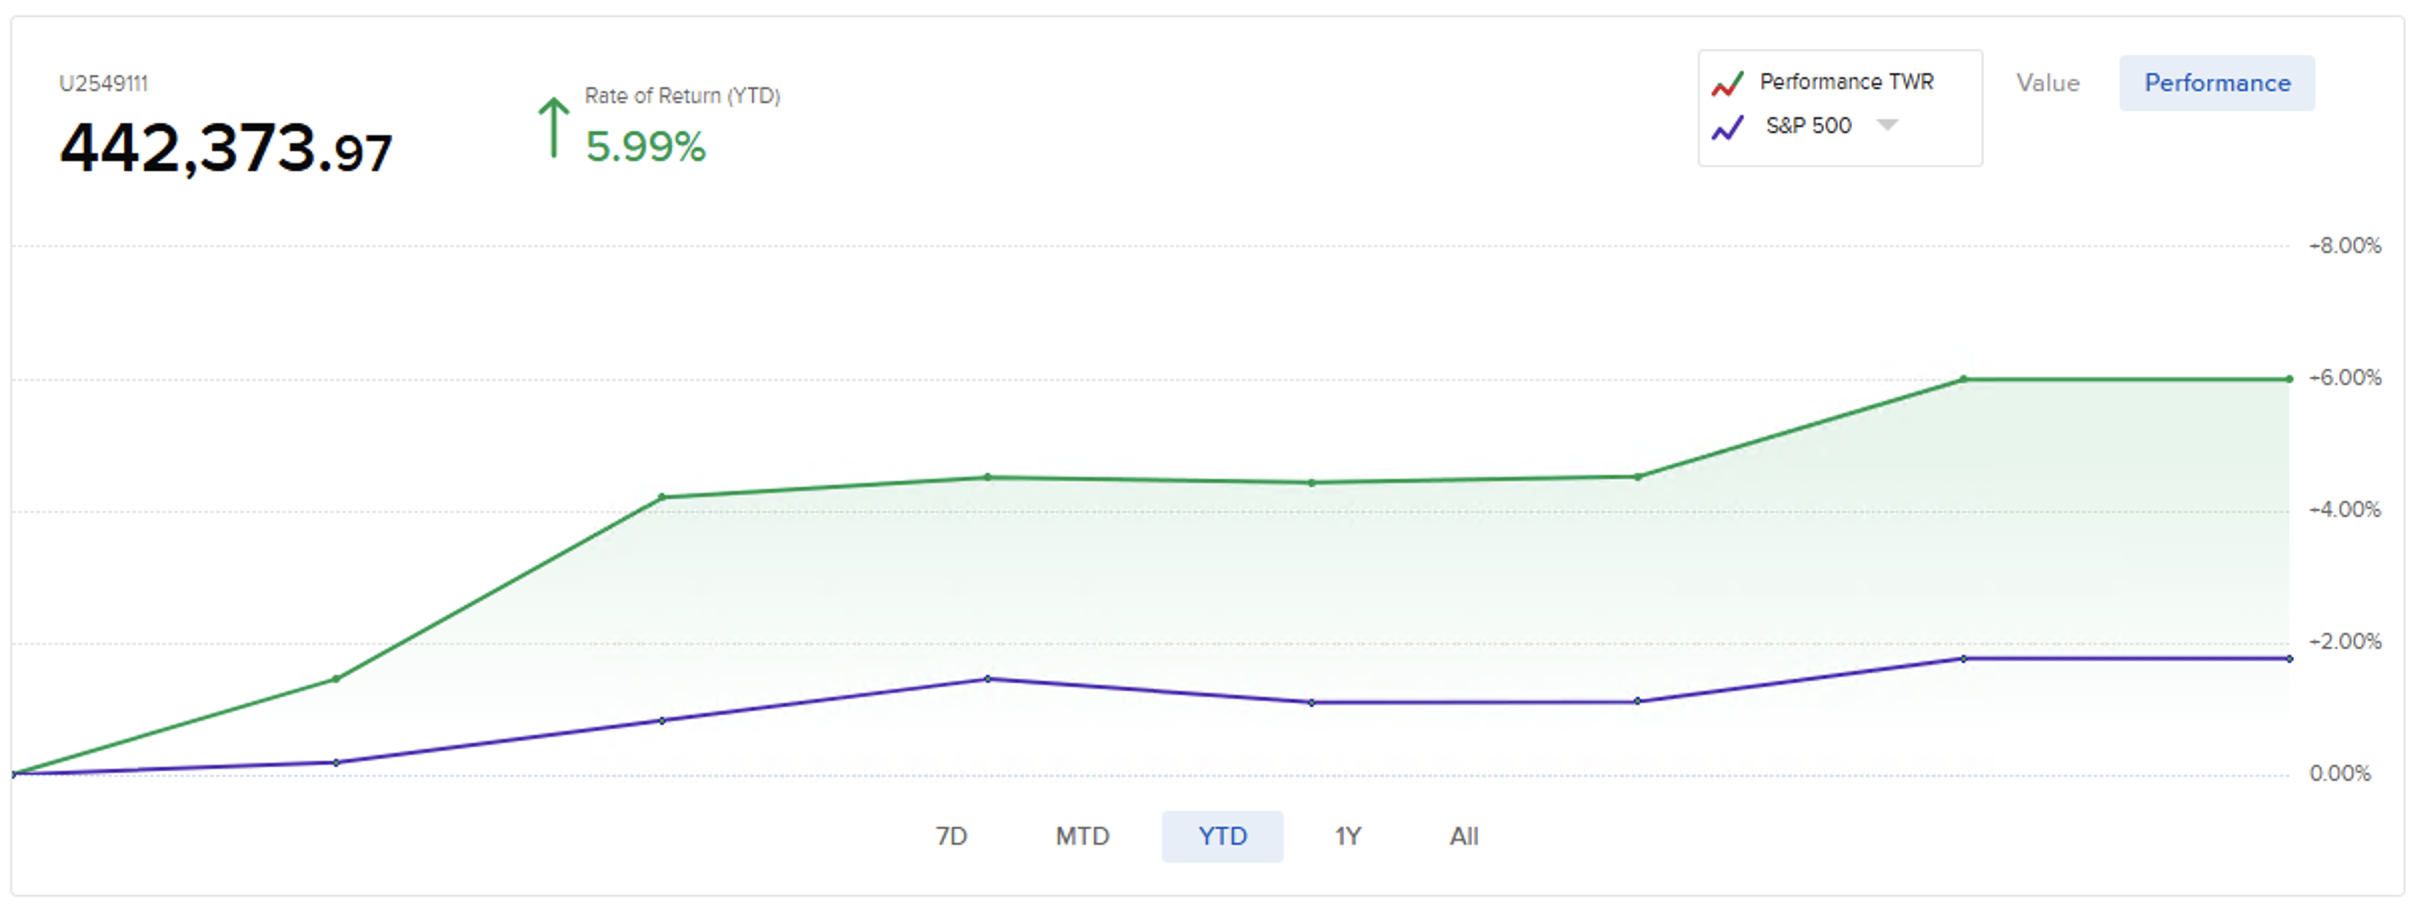Screen dimensions: 2422x908
Task: Click the second green data point on the chart
Action: (x=336, y=679)
